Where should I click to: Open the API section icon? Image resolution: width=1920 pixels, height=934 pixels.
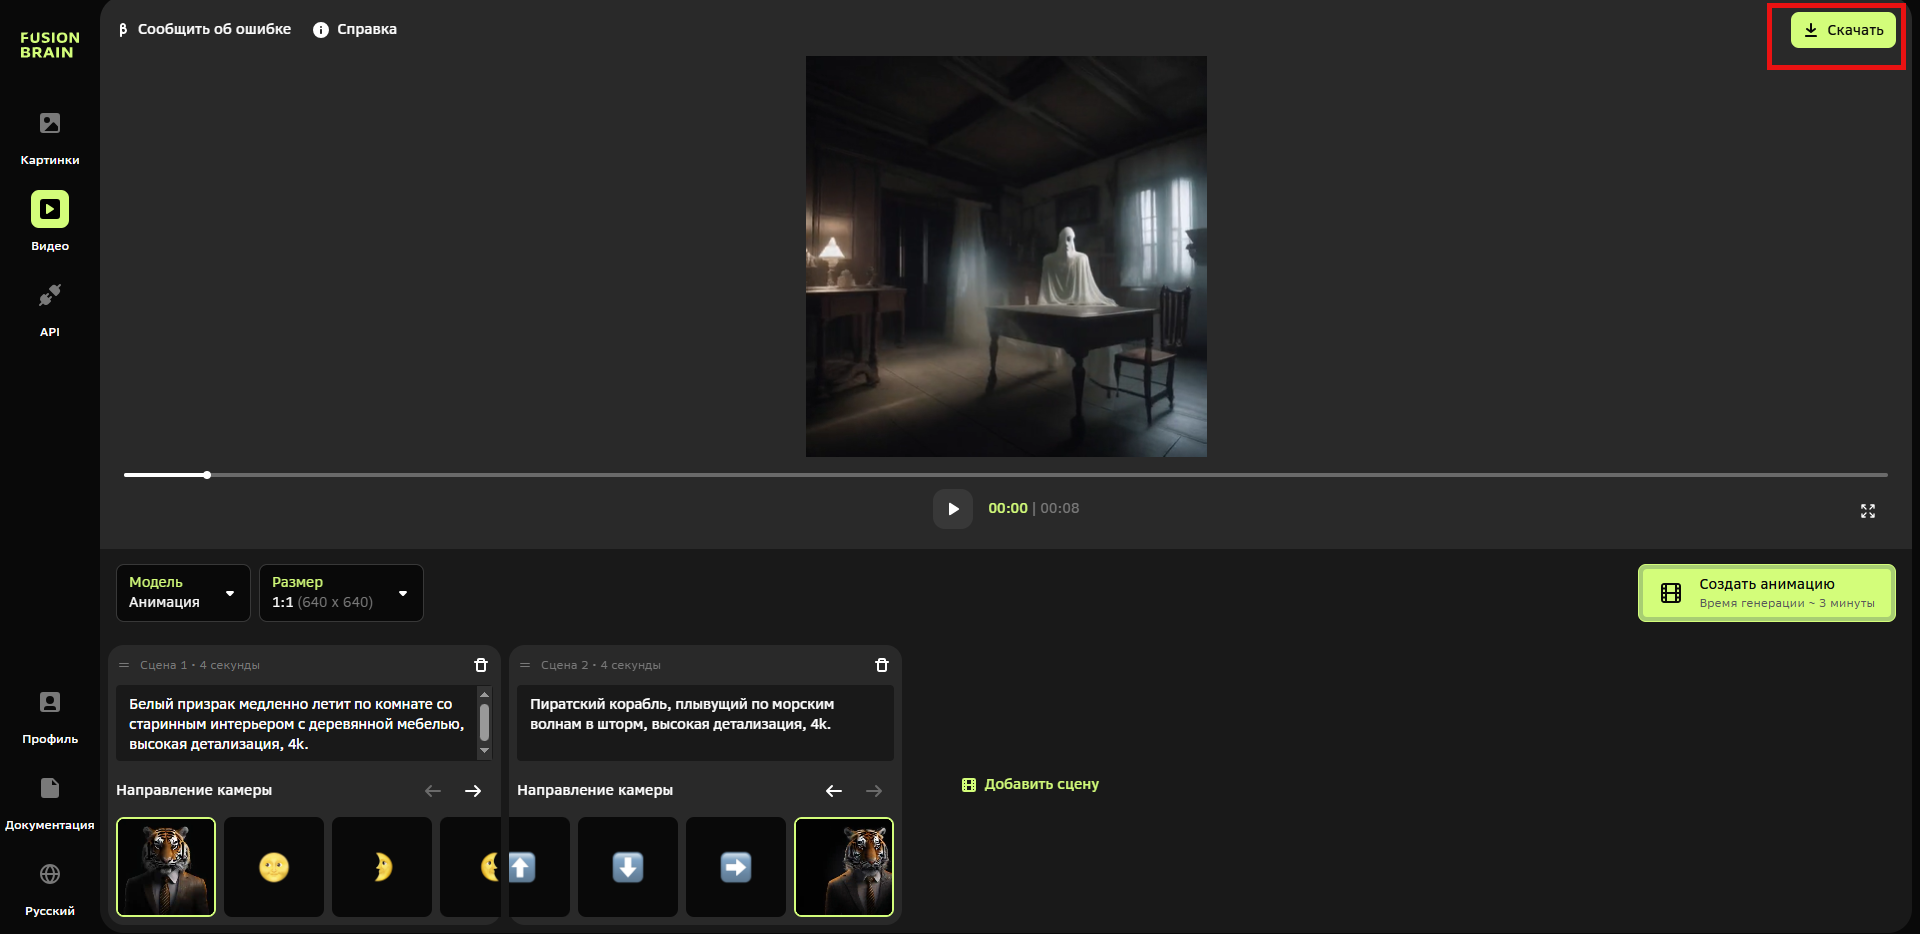pyautogui.click(x=50, y=296)
